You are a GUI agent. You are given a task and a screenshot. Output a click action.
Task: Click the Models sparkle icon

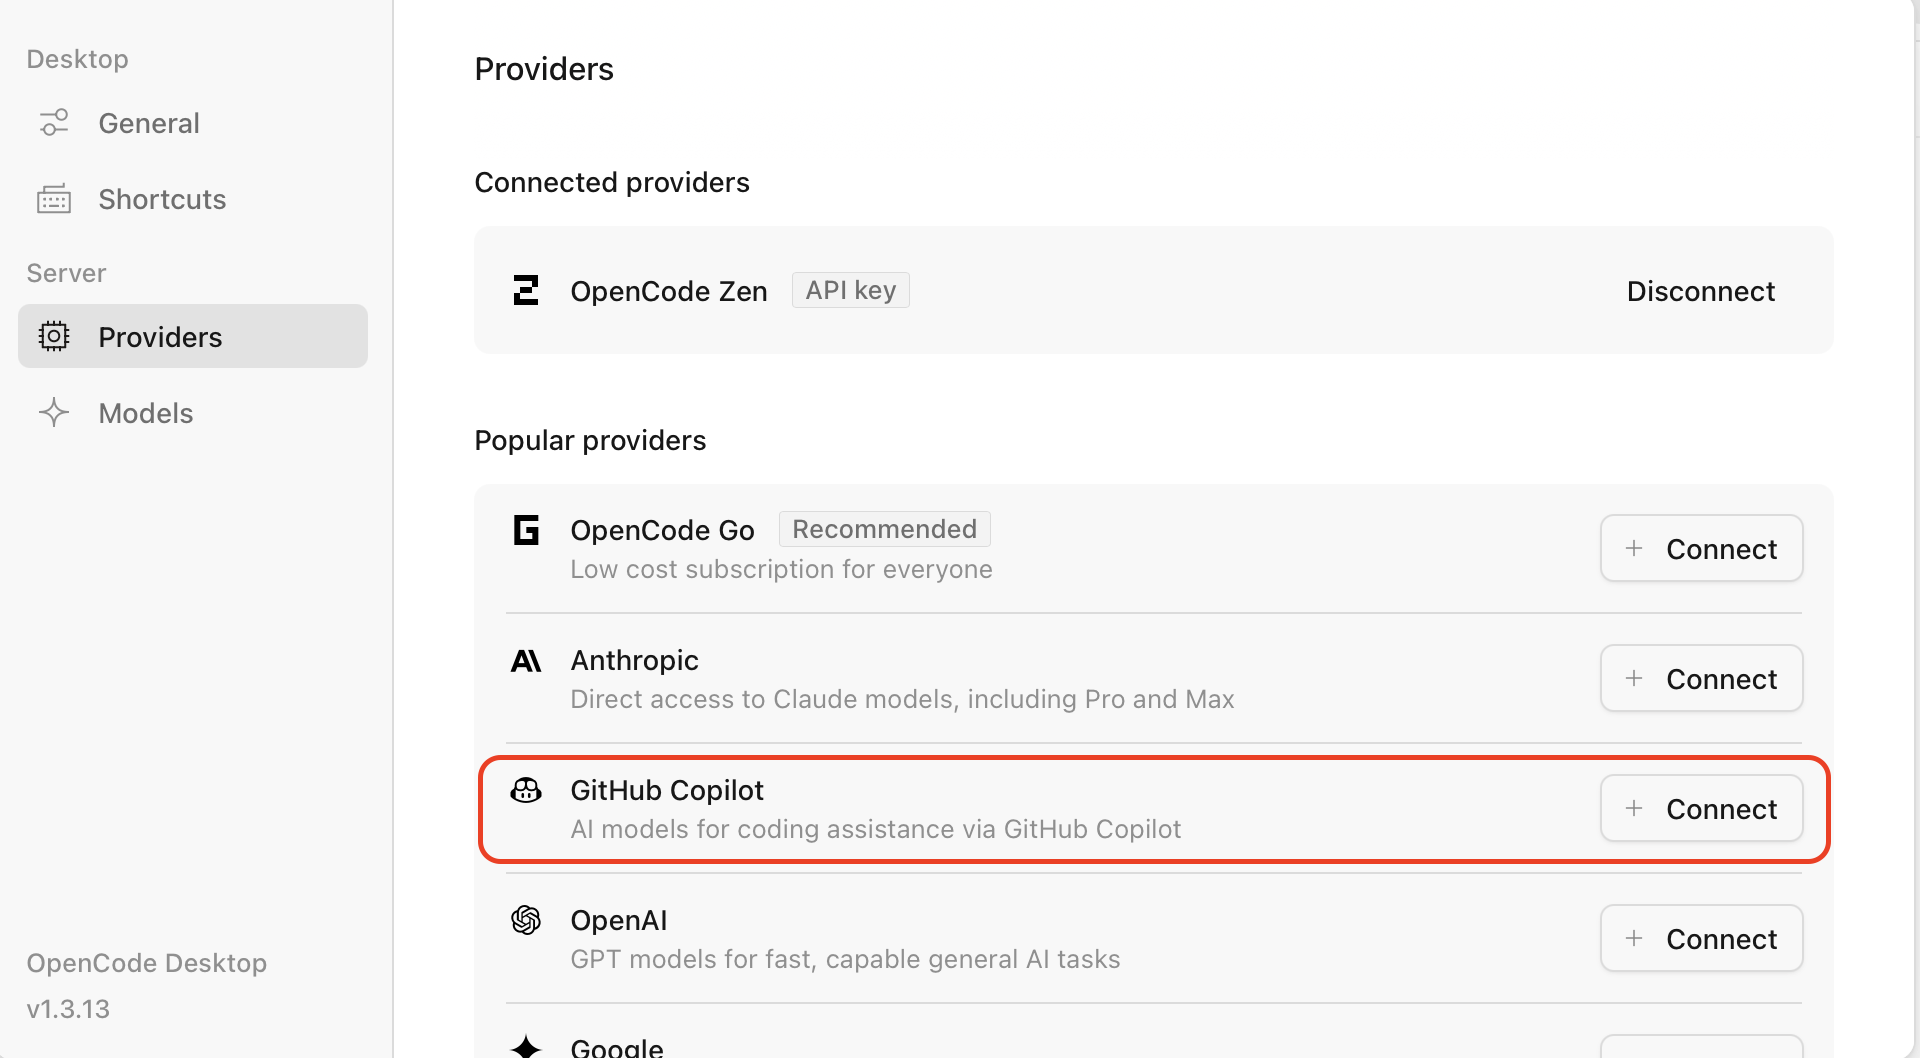click(x=54, y=413)
